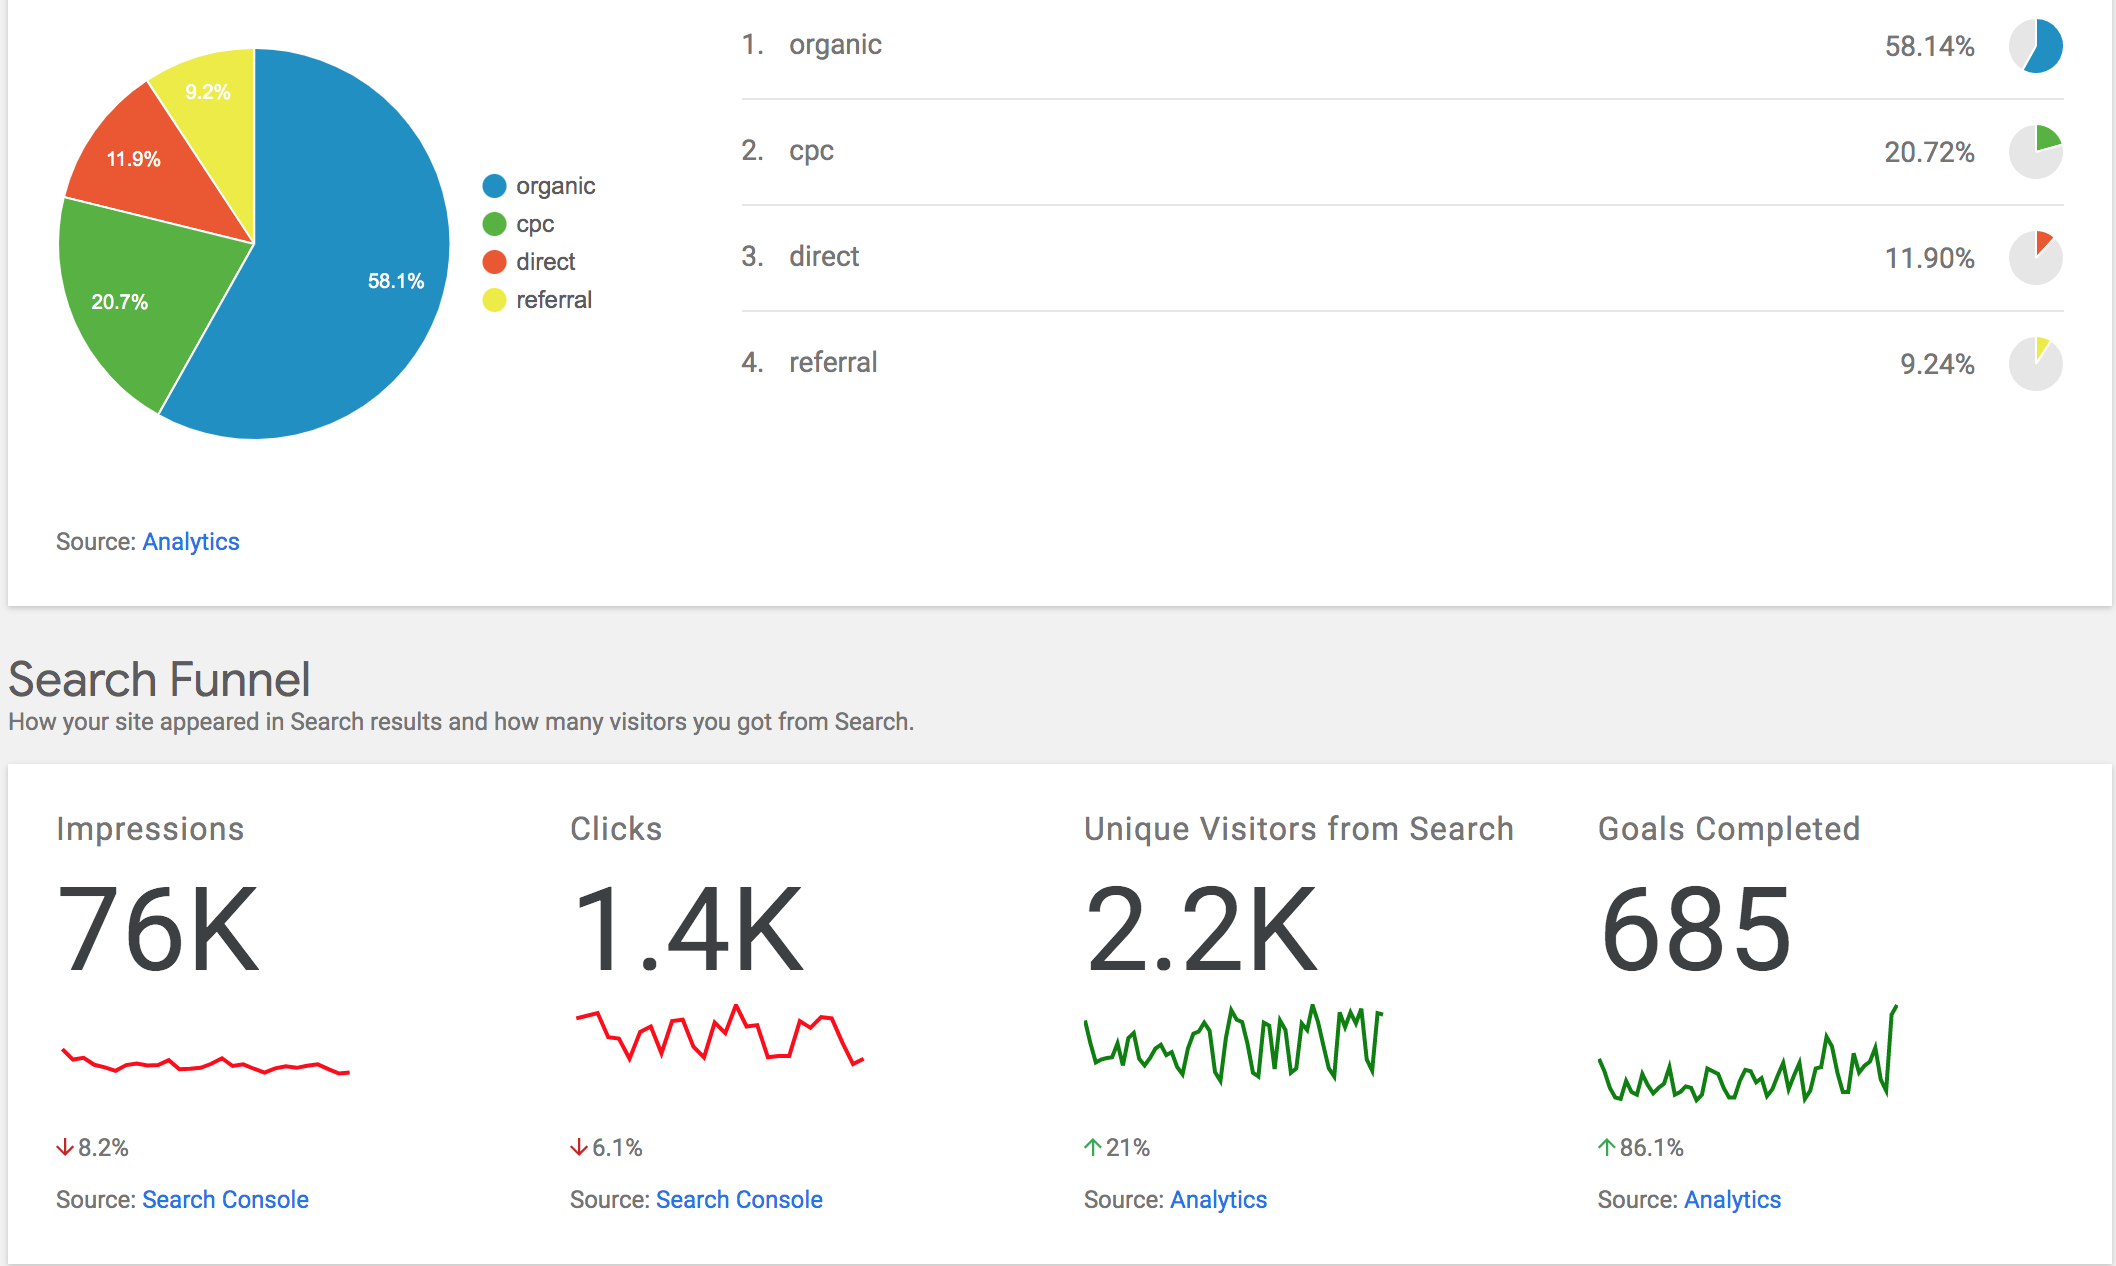Image resolution: width=2116 pixels, height=1266 pixels.
Task: Click the green up arrow beside 21%
Action: 1093,1147
